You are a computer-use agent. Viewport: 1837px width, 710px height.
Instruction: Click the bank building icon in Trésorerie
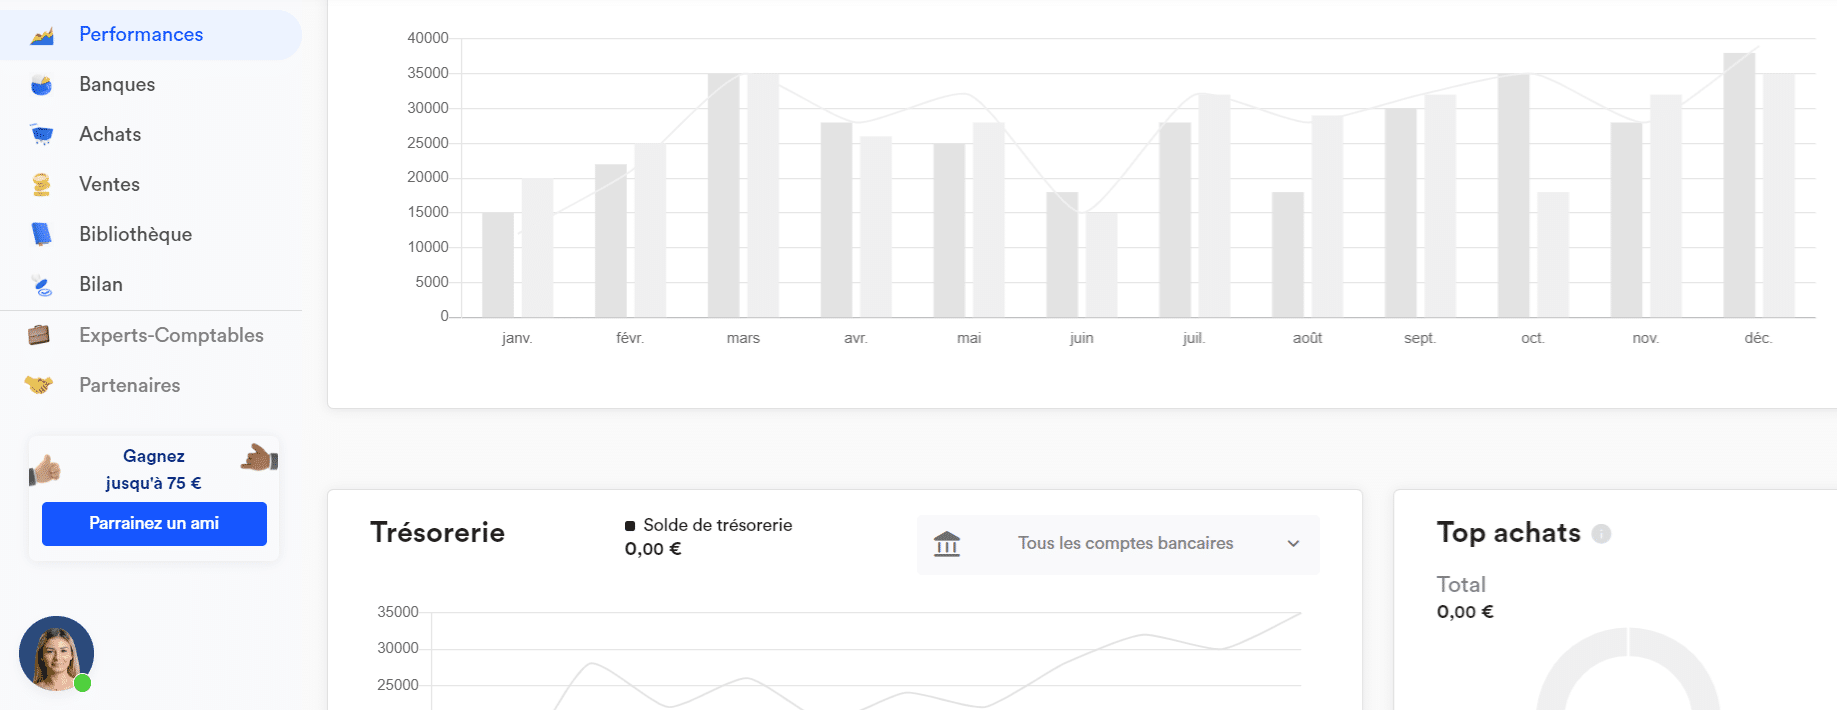click(x=947, y=544)
